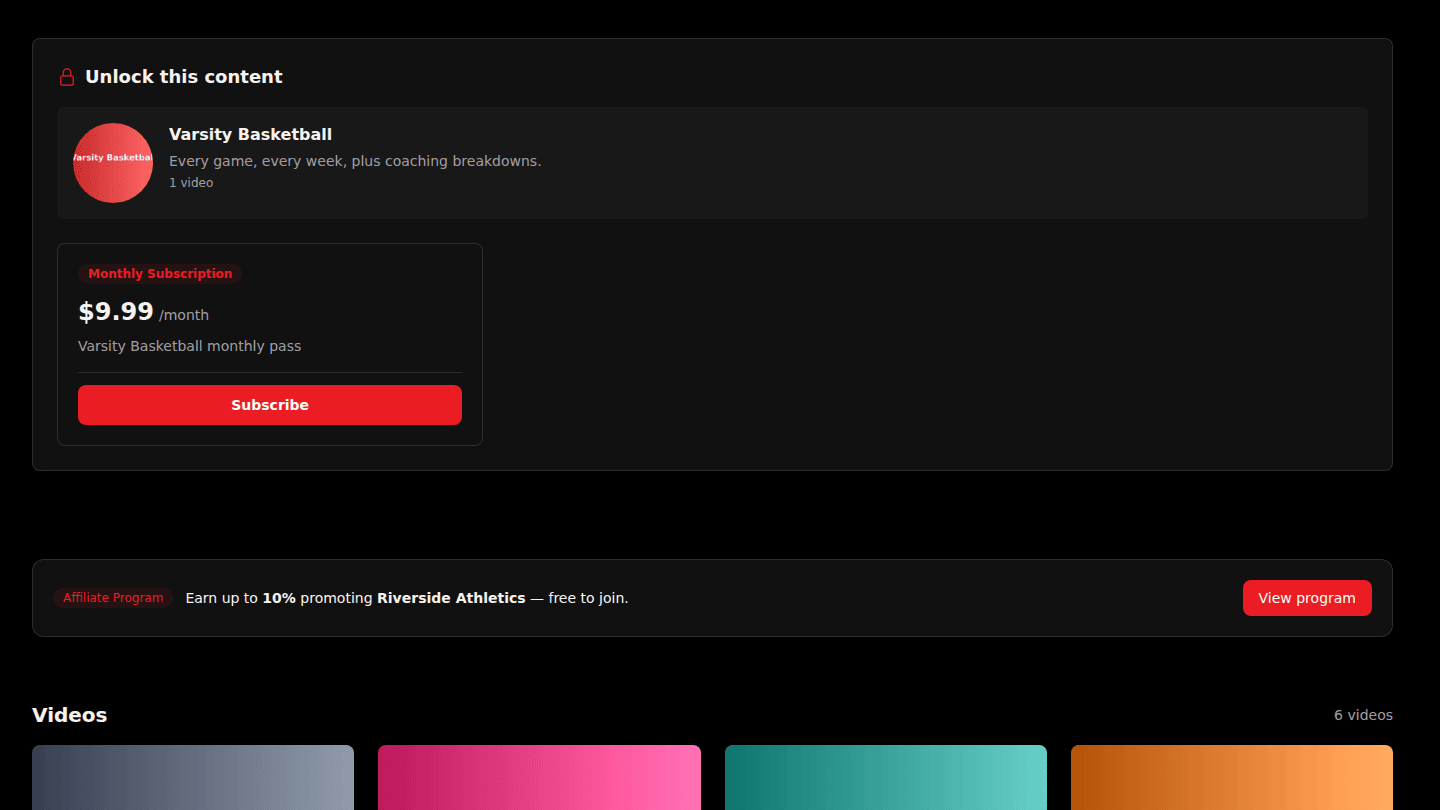Open the pink video thumbnail

539,778
